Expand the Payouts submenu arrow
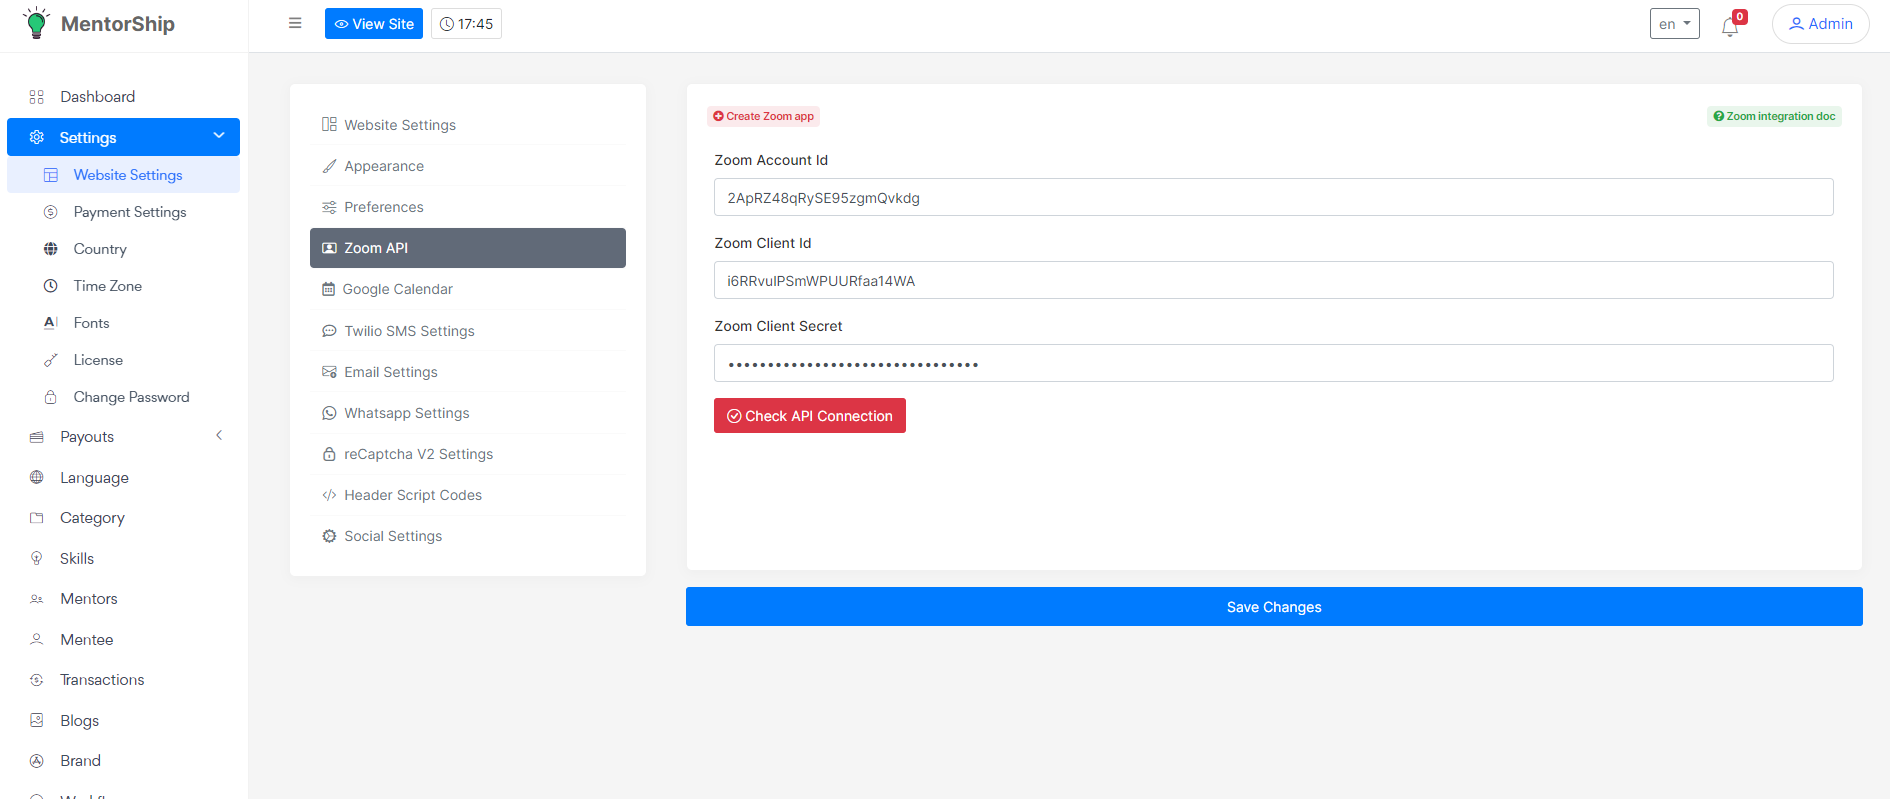Image resolution: width=1890 pixels, height=799 pixels. click(x=219, y=435)
